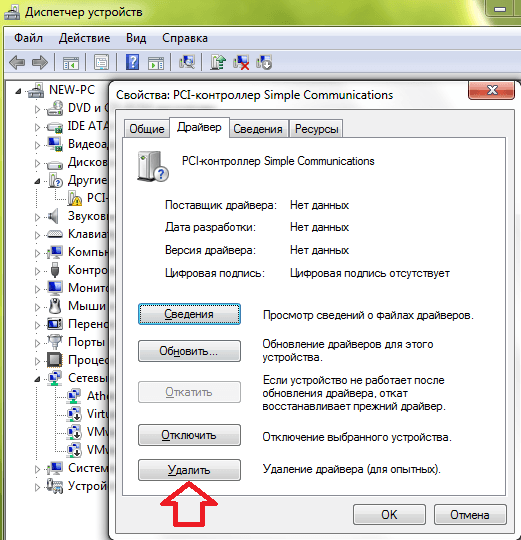Click the Update driver toolbar icon

pos(218,62)
